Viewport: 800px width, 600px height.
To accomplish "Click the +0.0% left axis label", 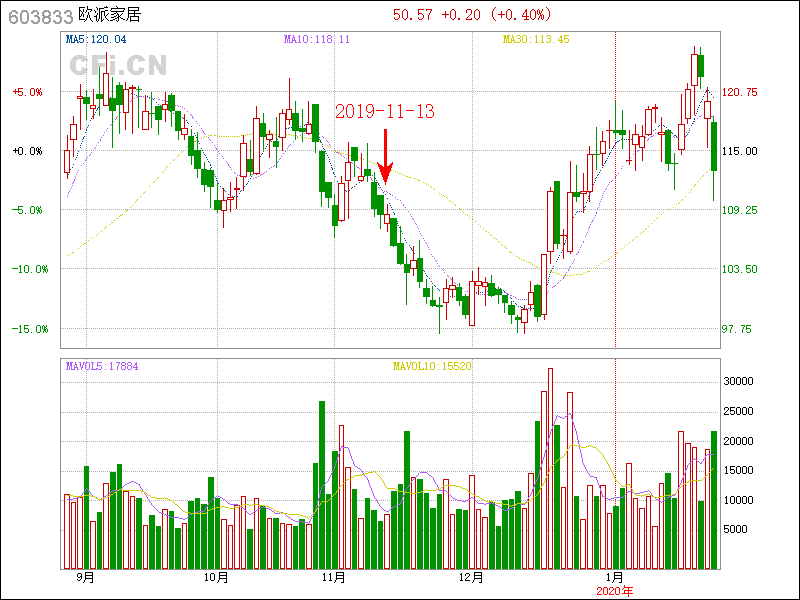I will 28,151.
